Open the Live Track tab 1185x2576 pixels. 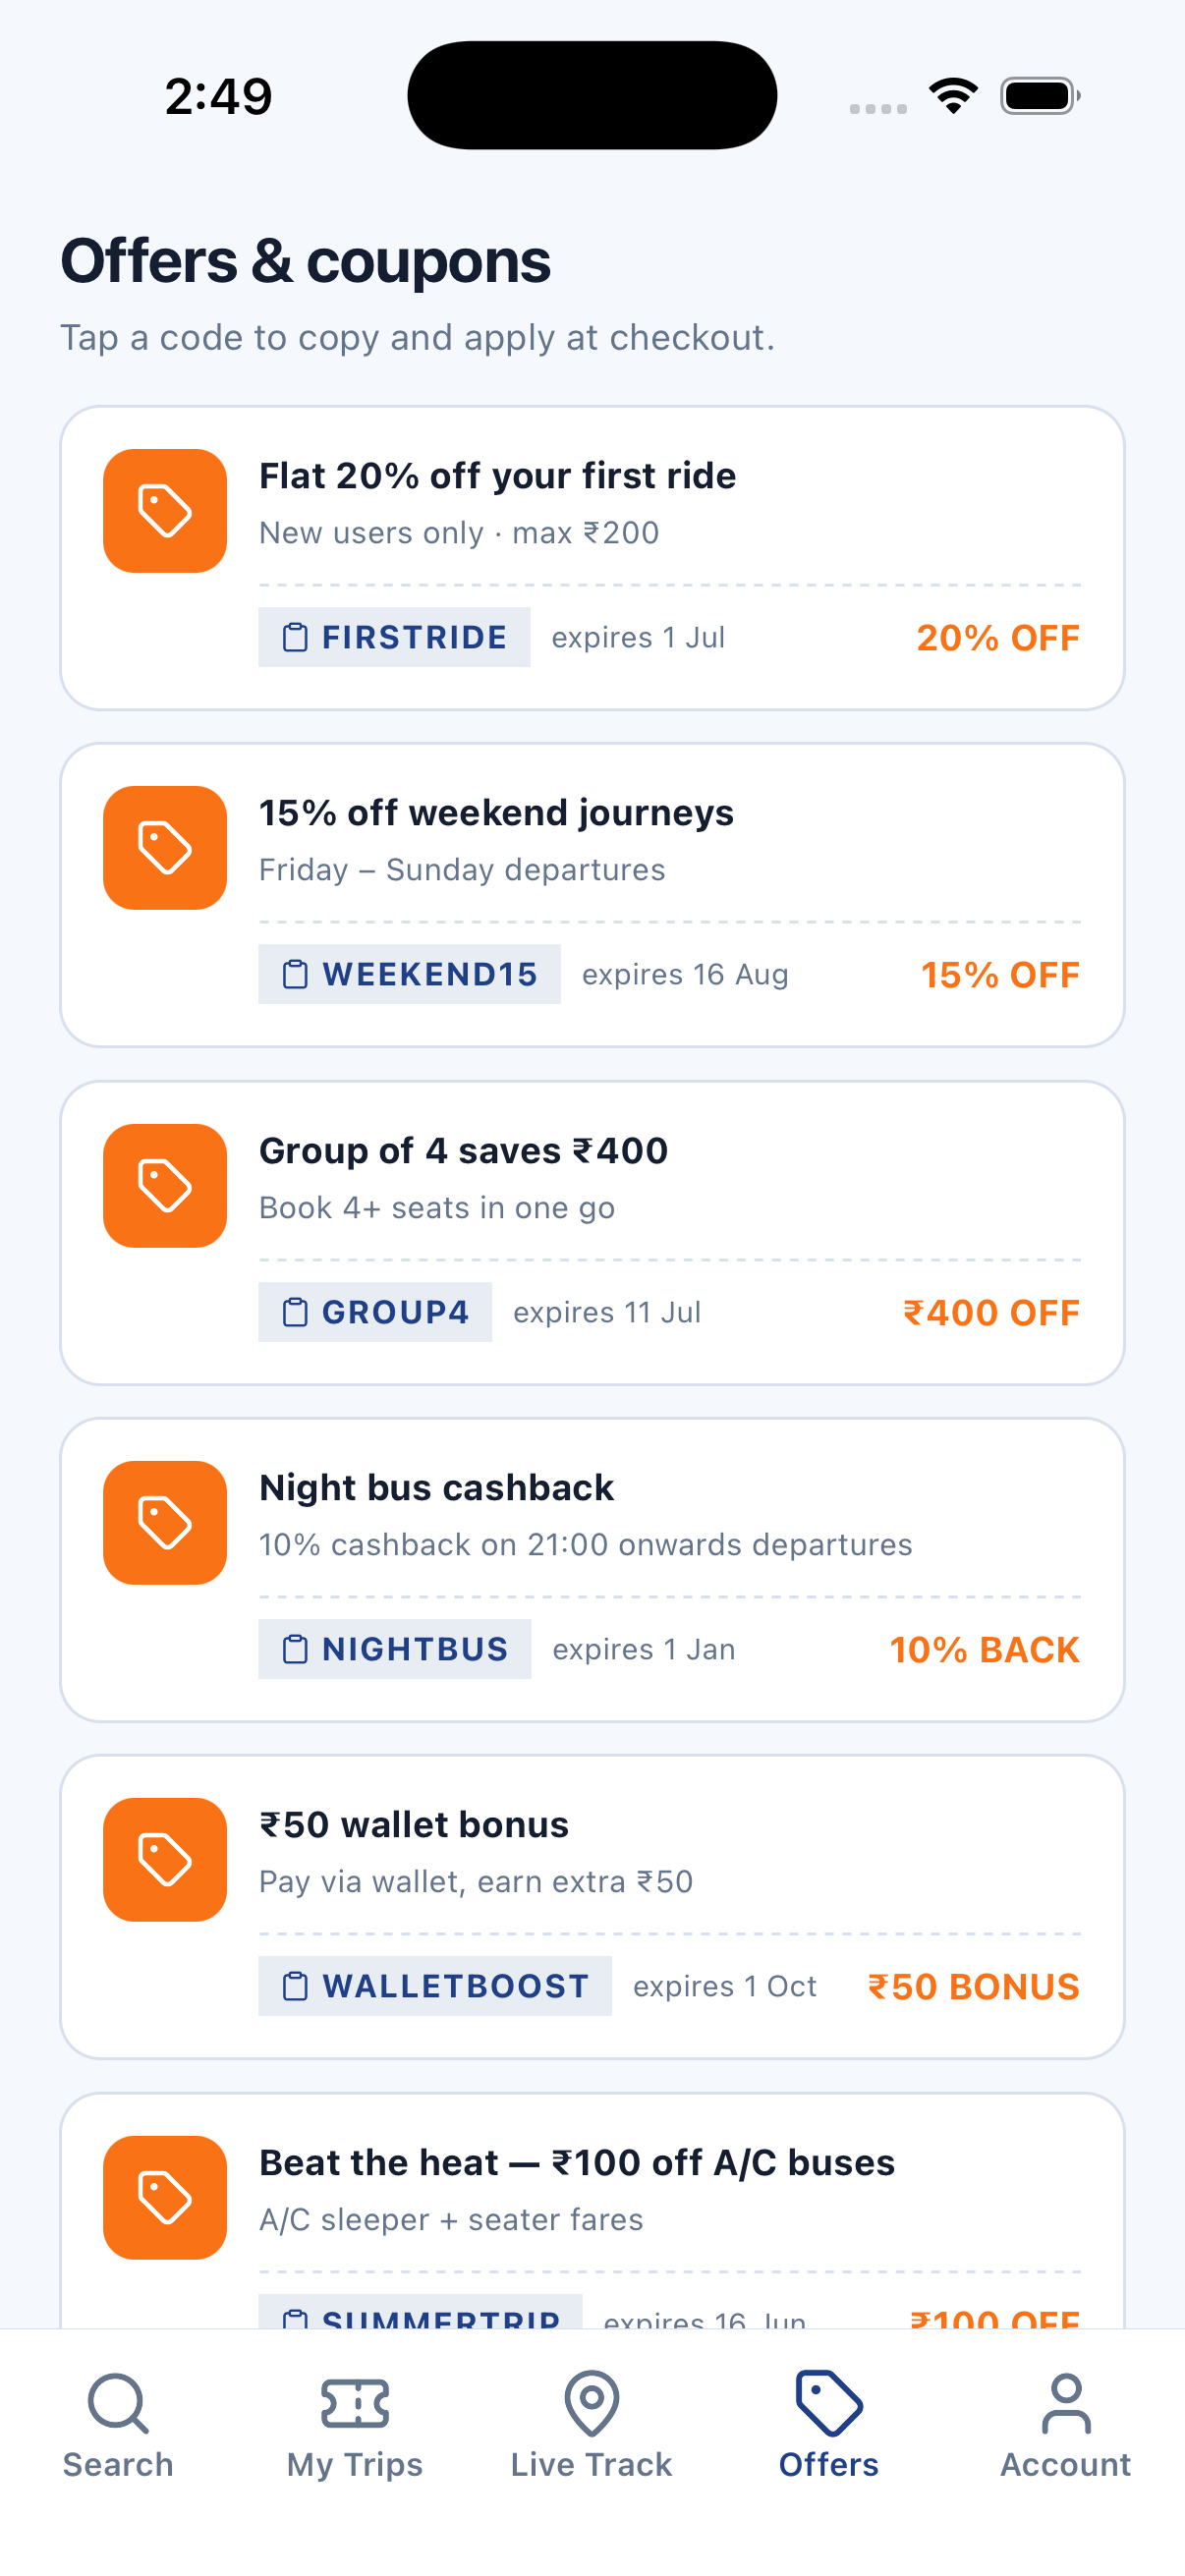tap(592, 2426)
